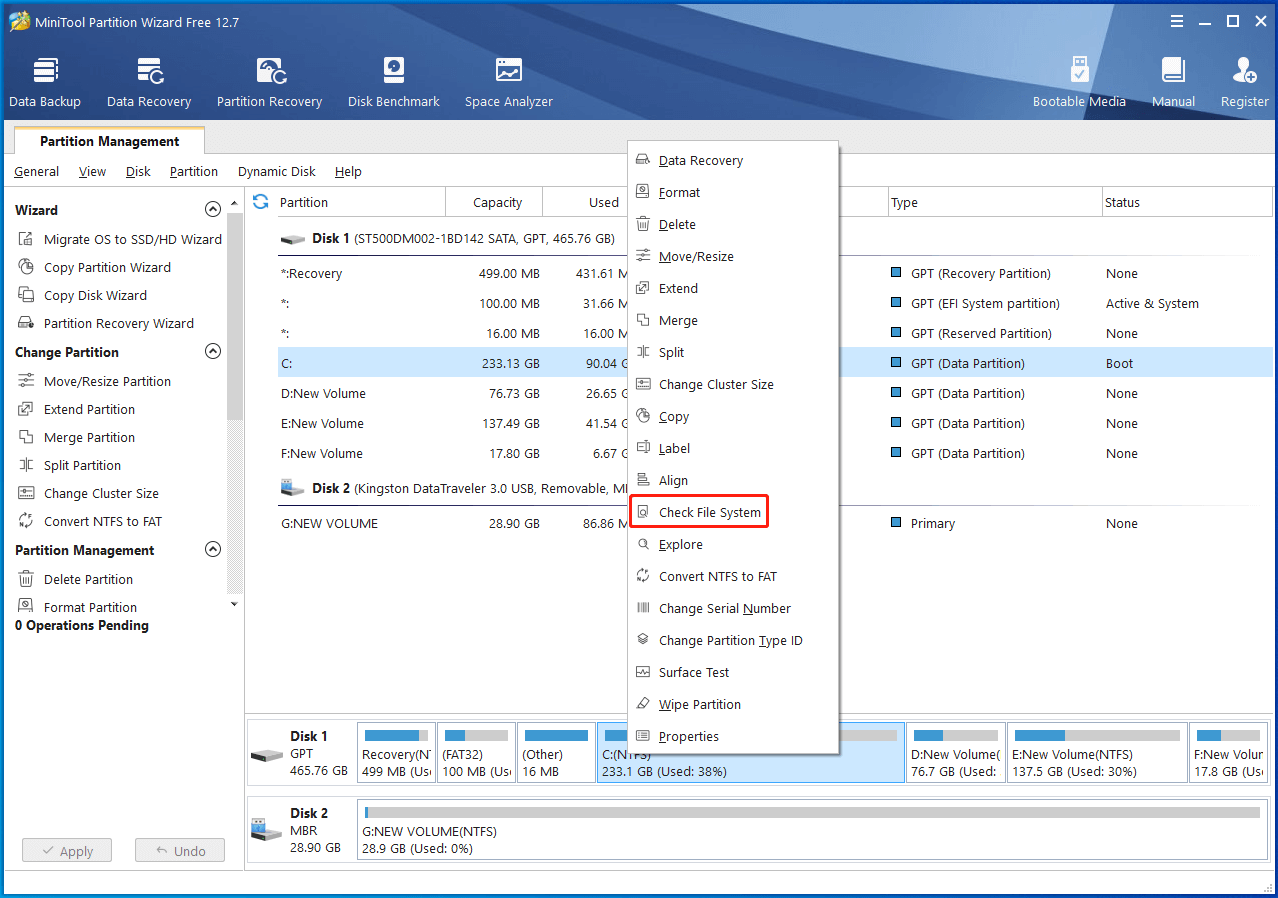1278x898 pixels.
Task: Open the Space Analyzer tool
Action: tap(509, 82)
